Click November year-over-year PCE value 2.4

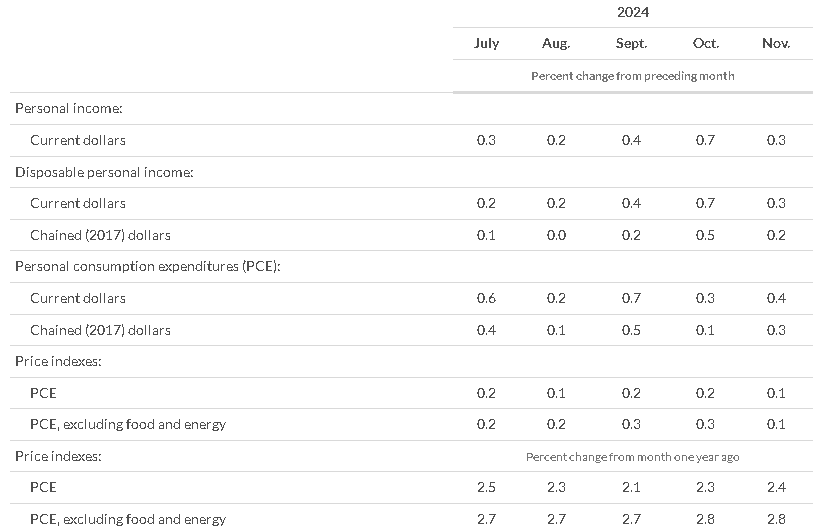click(x=776, y=488)
